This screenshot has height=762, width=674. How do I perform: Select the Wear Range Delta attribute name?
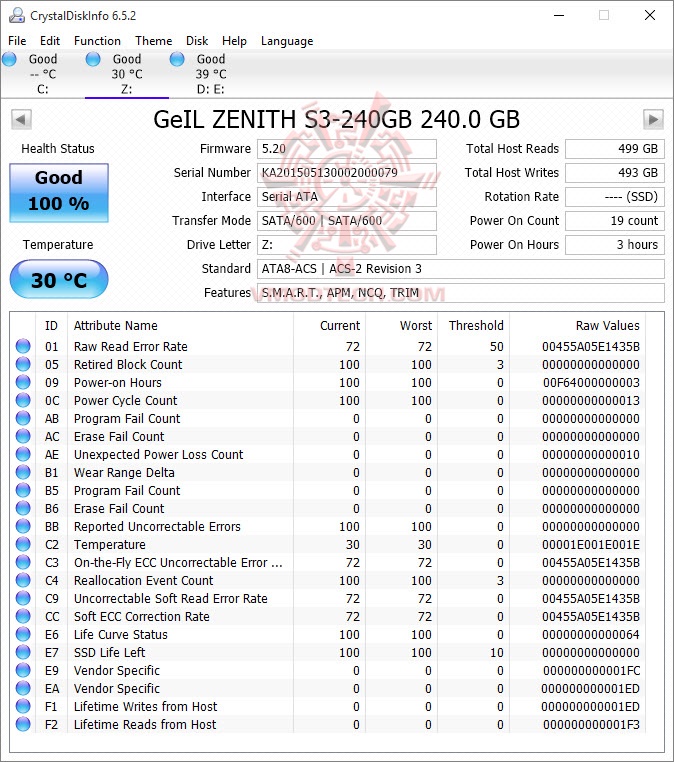(124, 472)
